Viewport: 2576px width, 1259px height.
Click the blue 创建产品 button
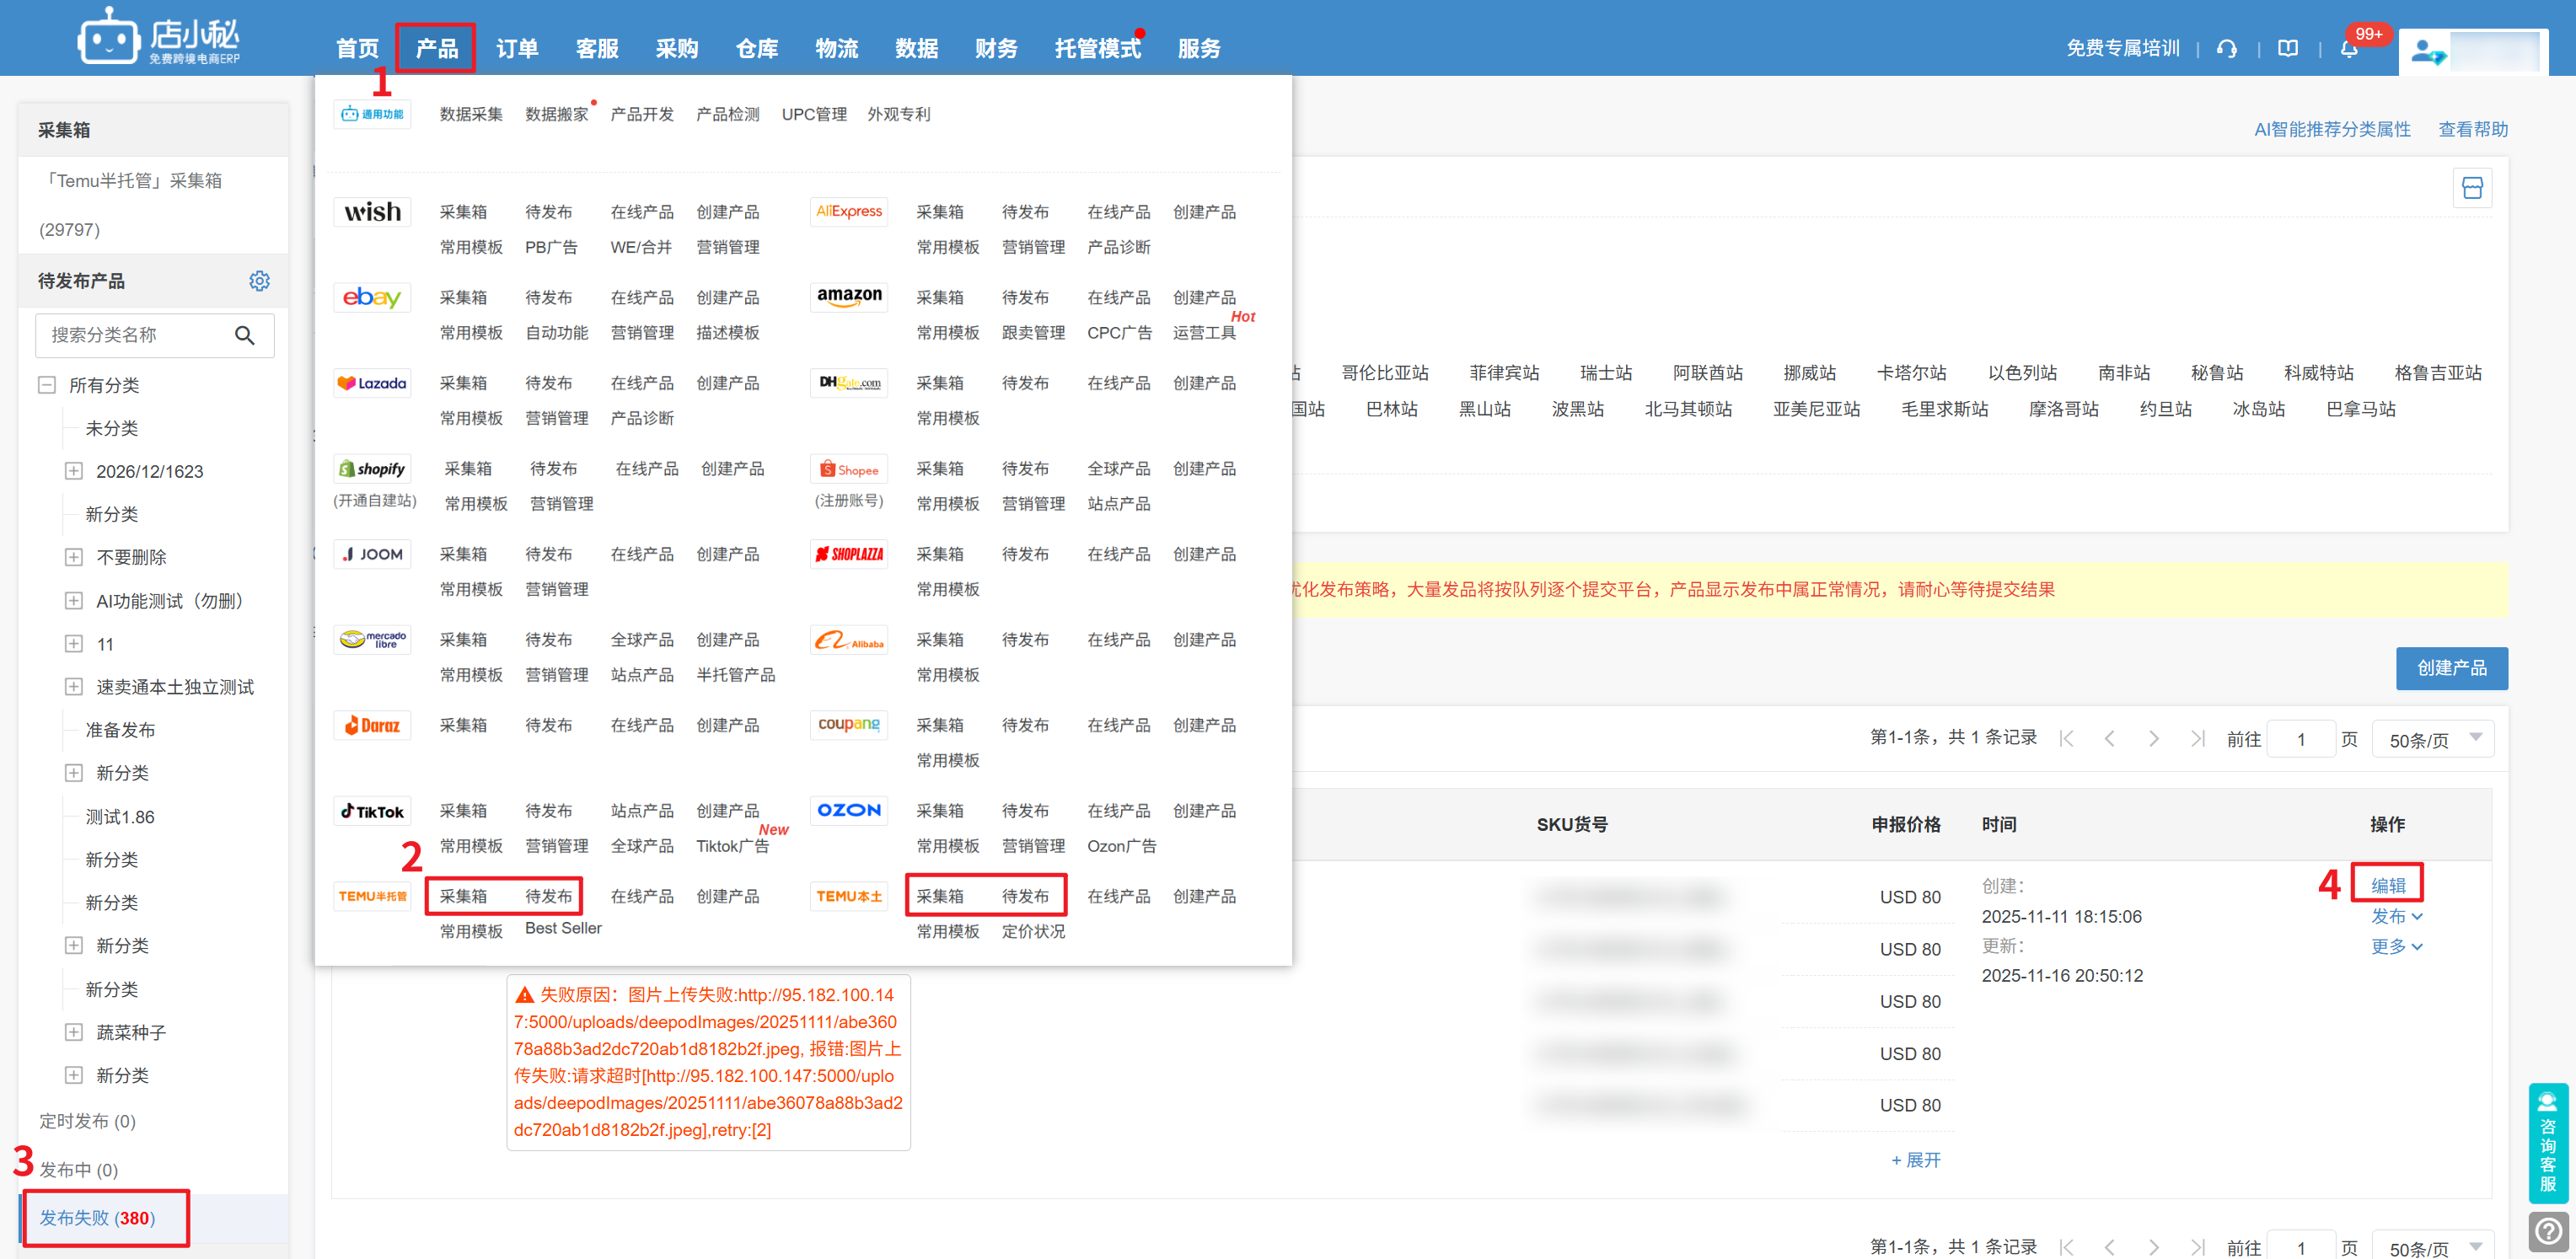(x=2450, y=668)
